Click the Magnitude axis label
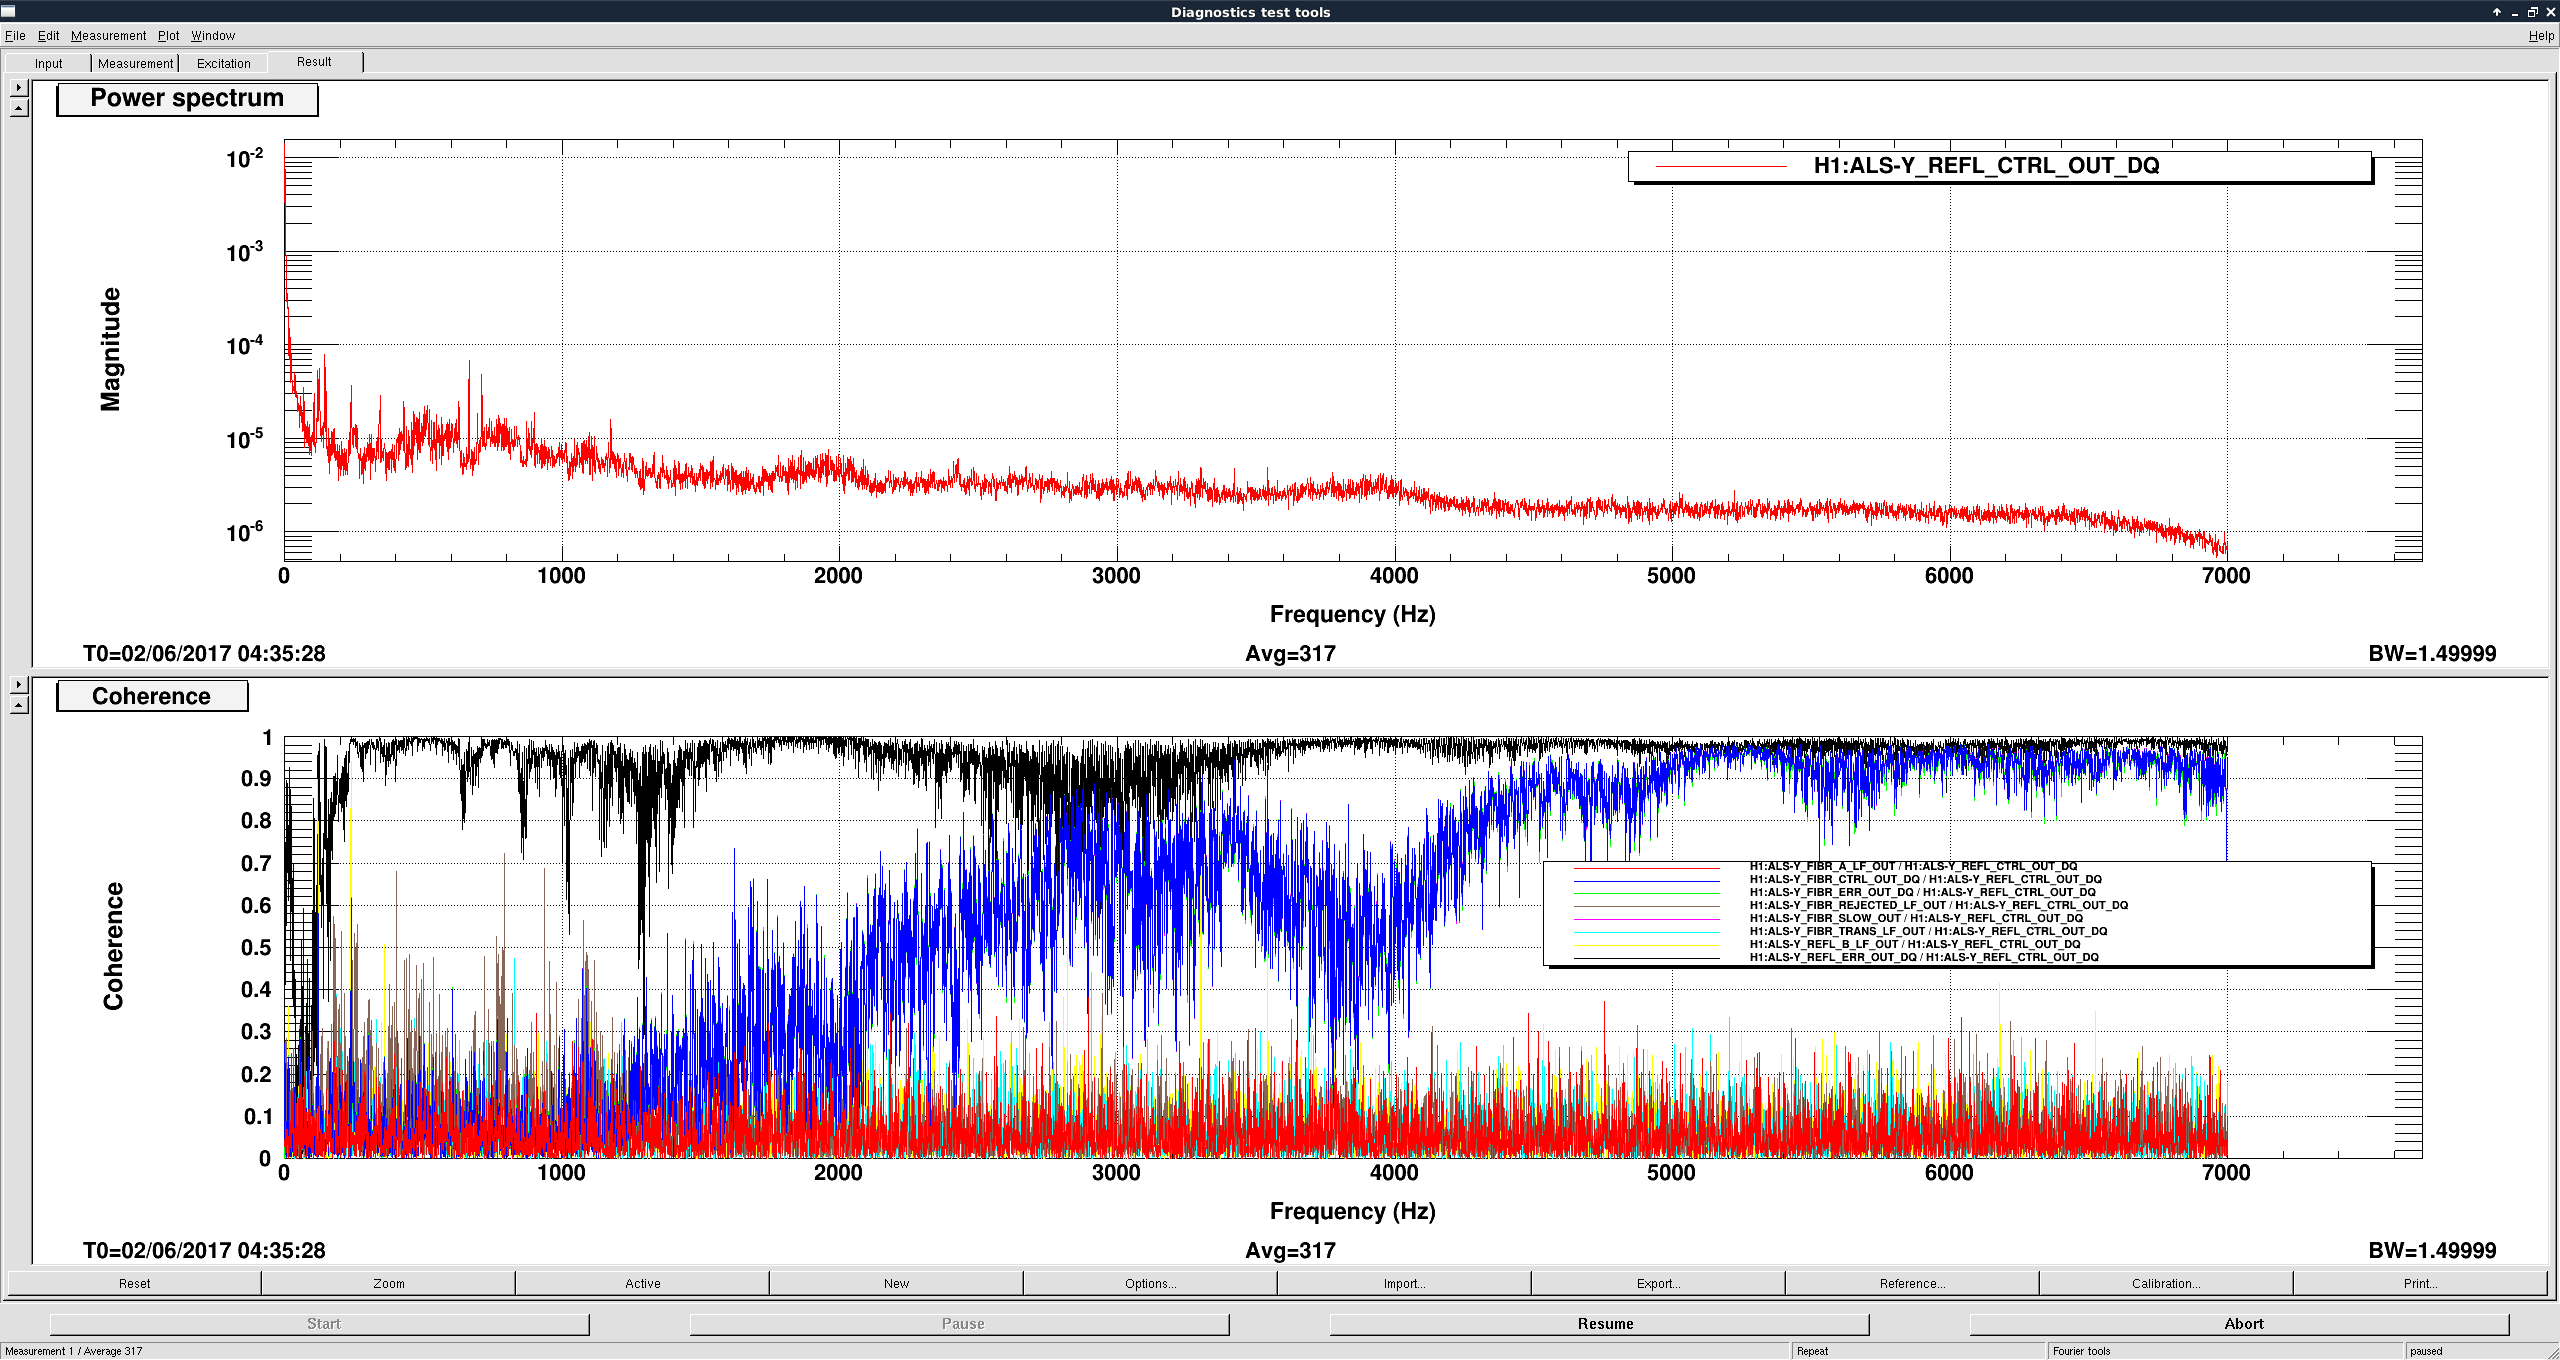2560x1360 pixels. coord(111,349)
